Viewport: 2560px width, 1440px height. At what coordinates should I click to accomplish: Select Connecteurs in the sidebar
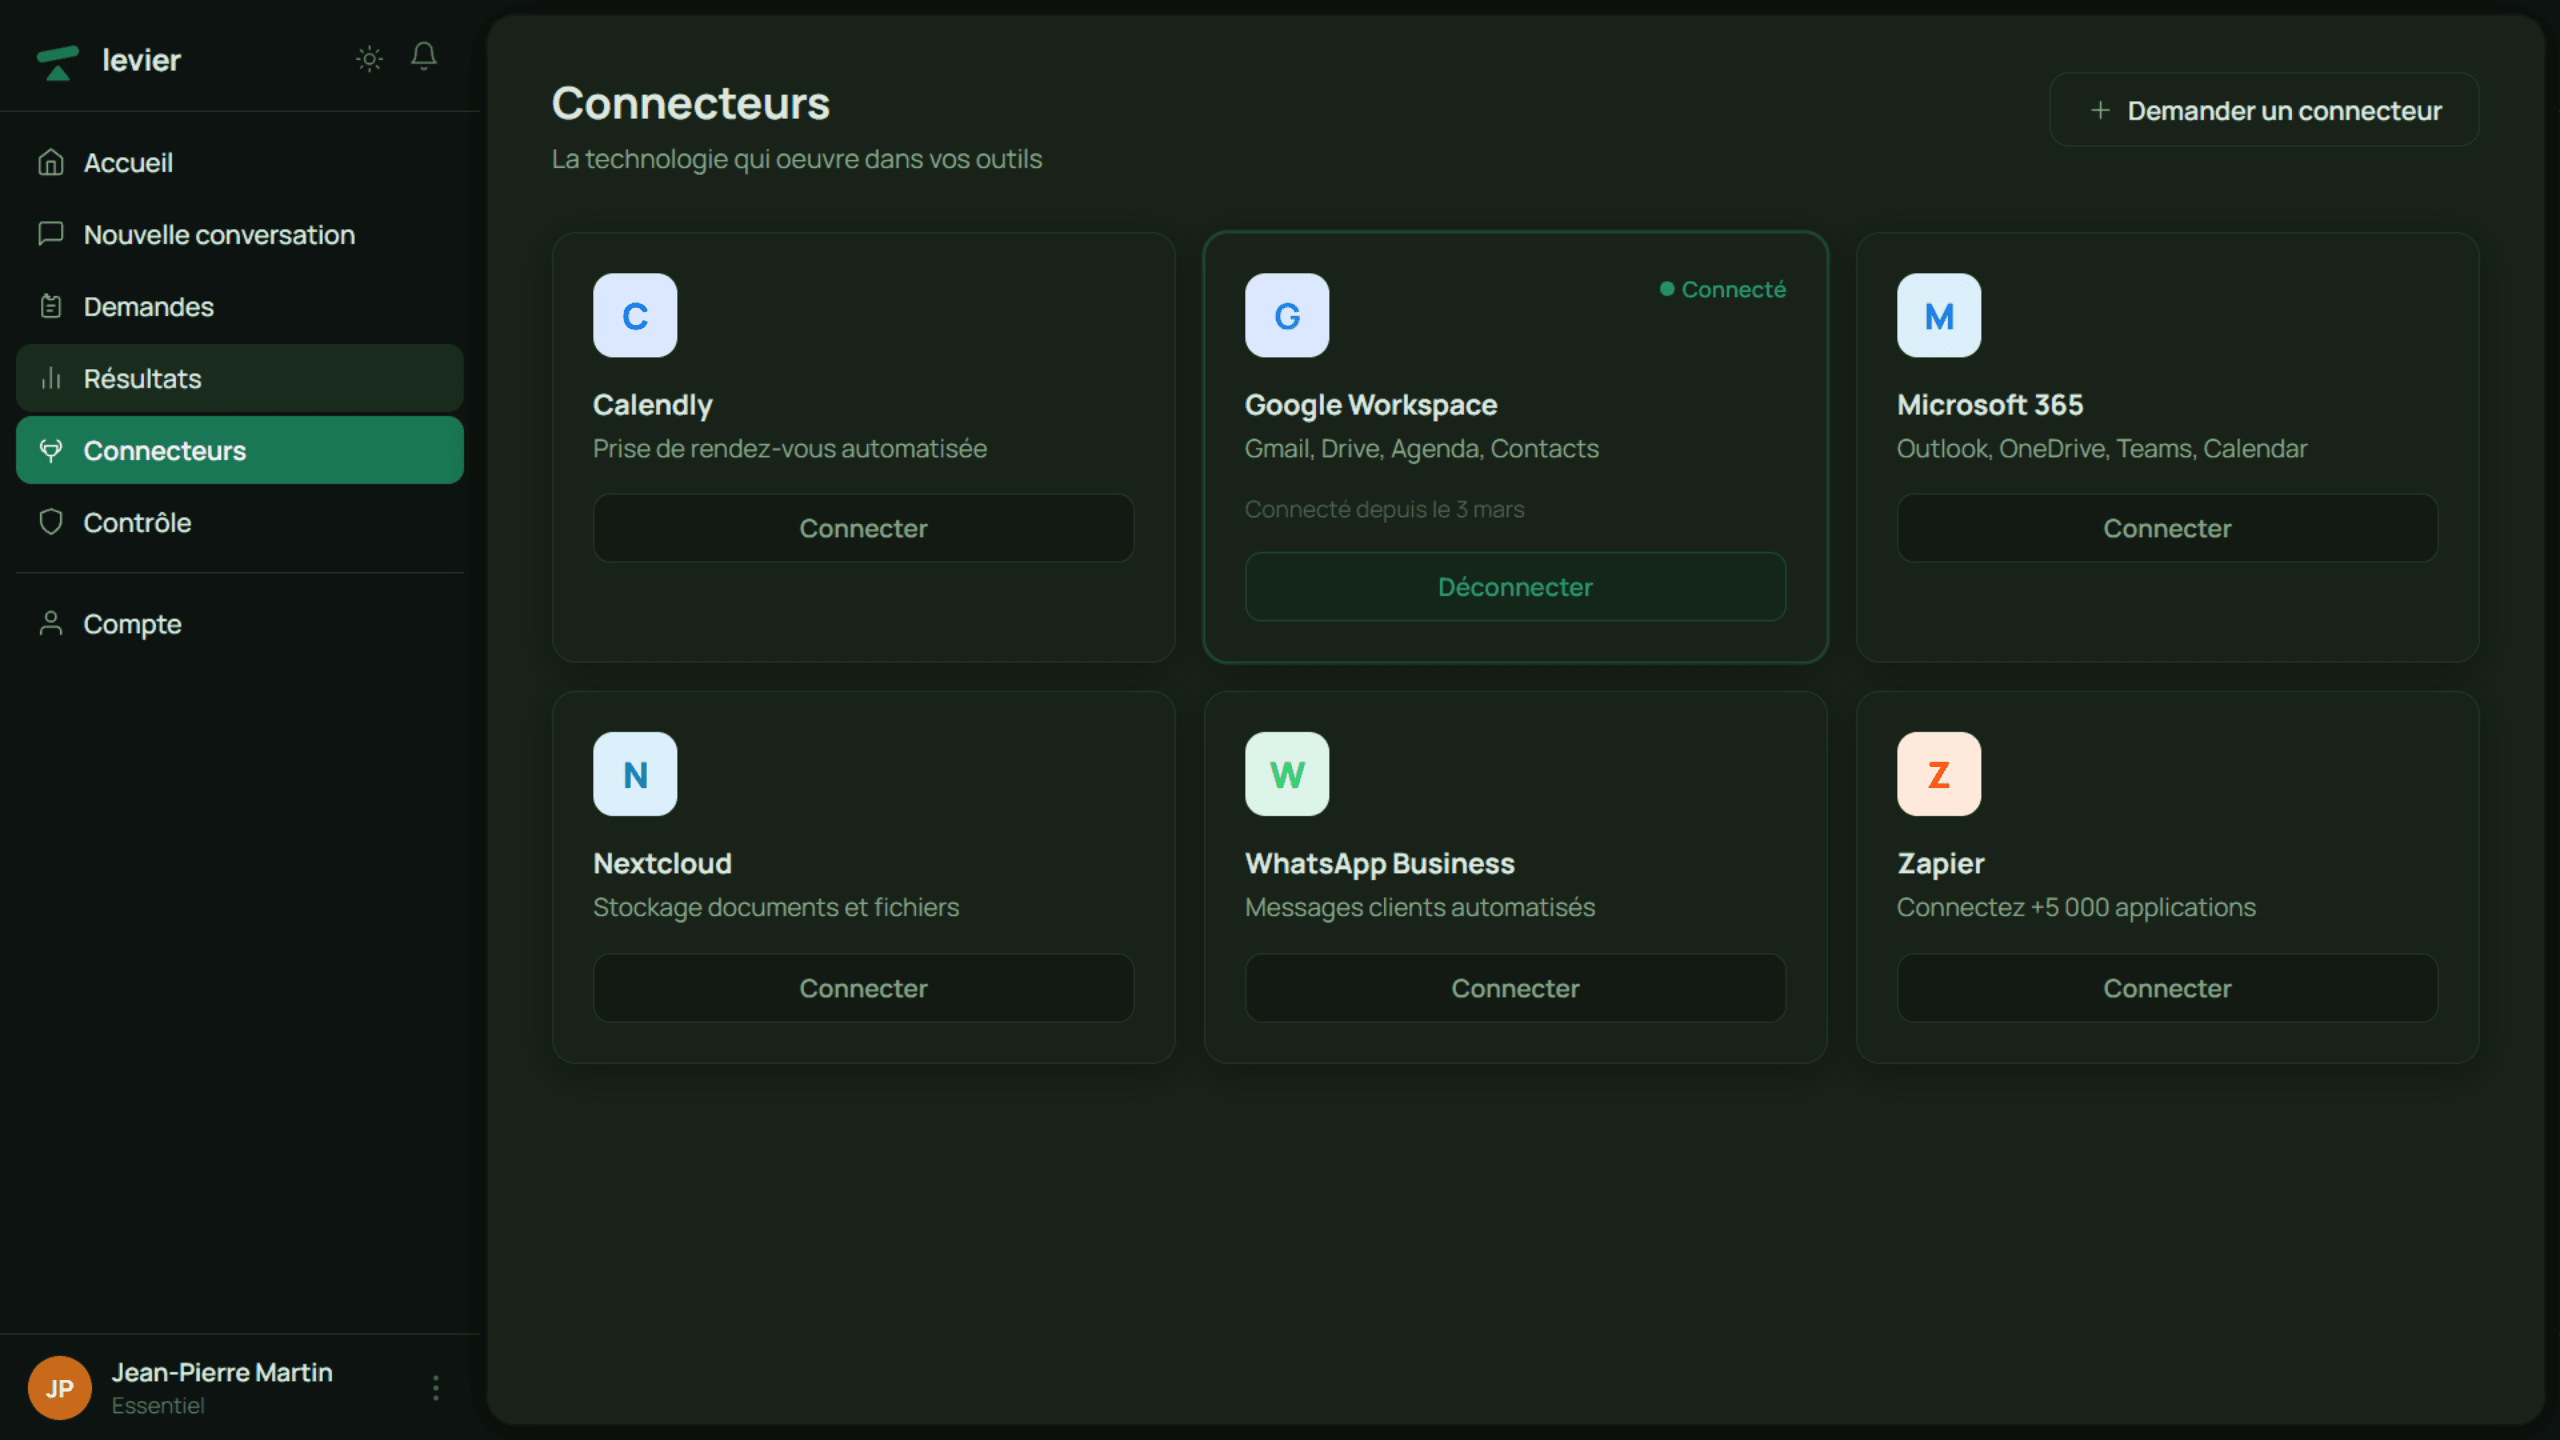240,450
